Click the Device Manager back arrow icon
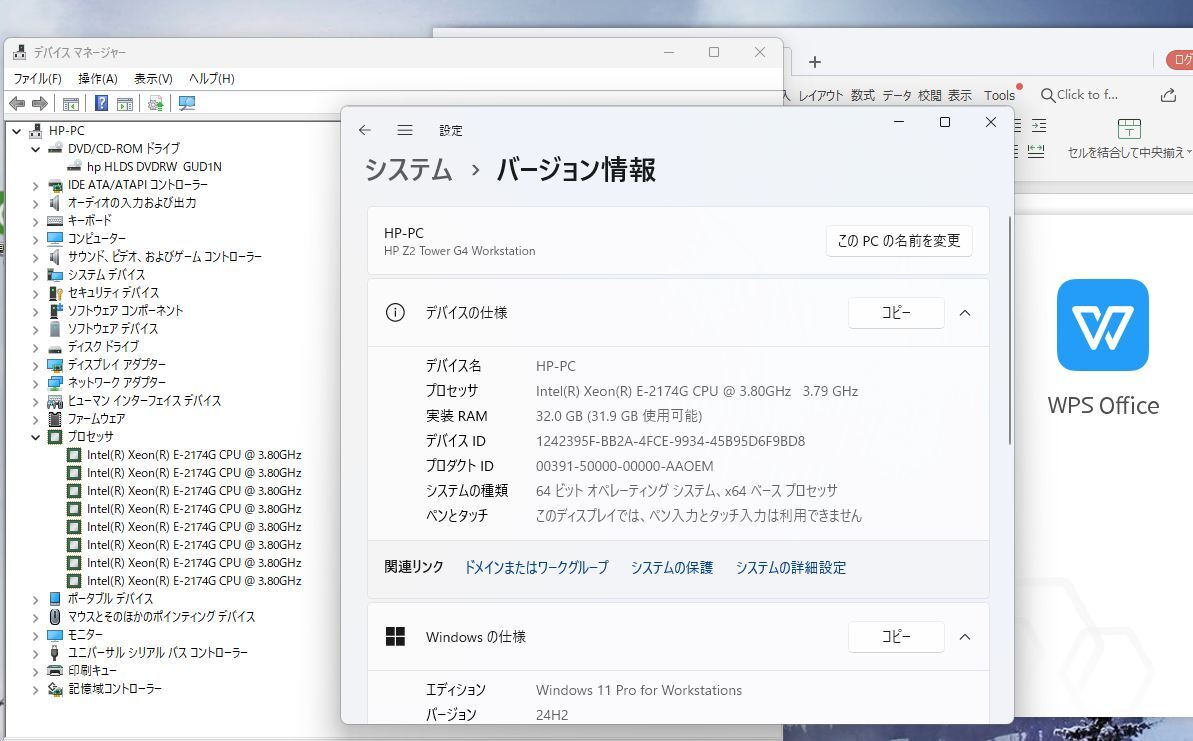The image size is (1193, 741). pos(17,103)
